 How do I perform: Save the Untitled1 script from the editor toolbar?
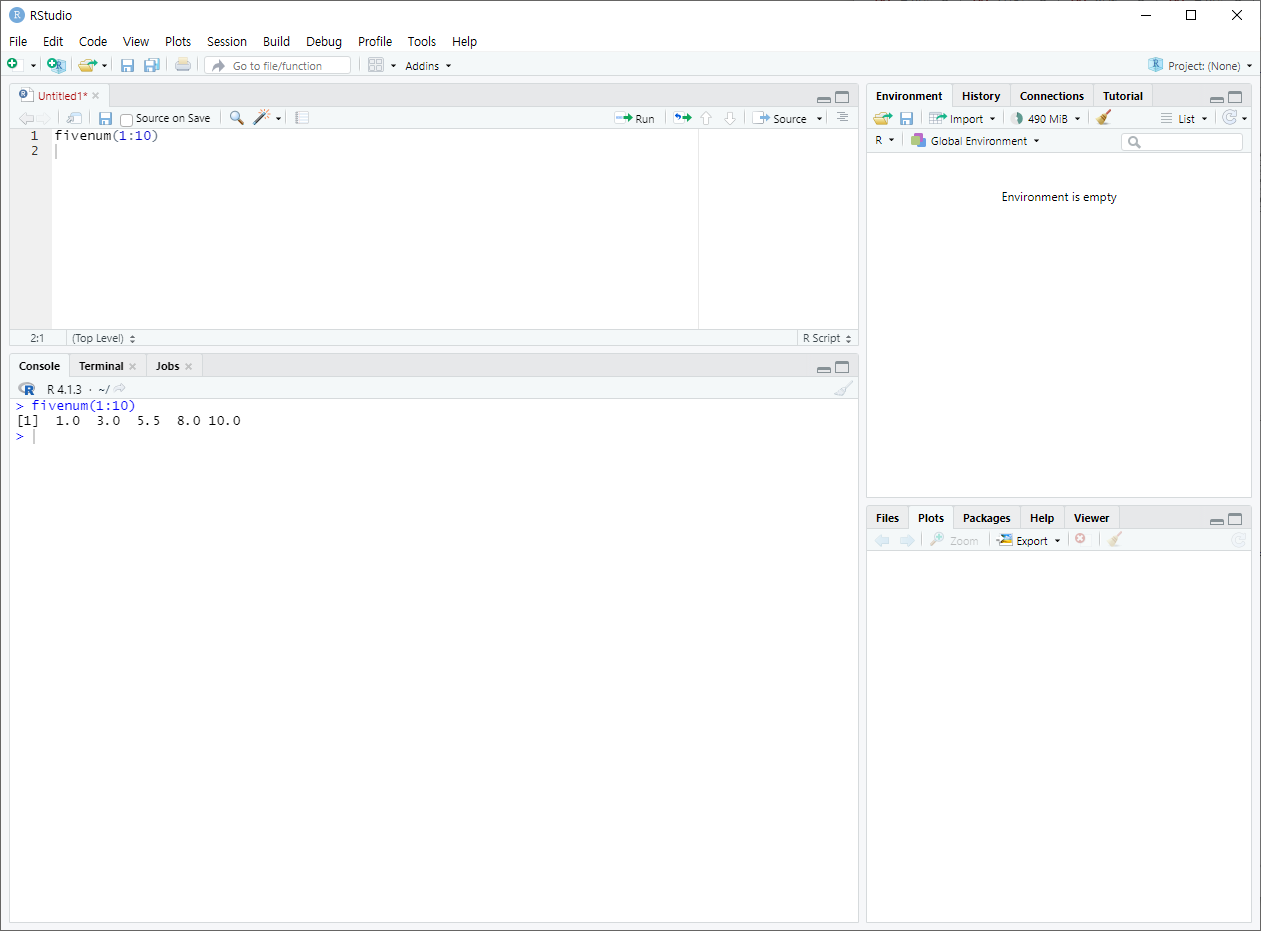105,118
